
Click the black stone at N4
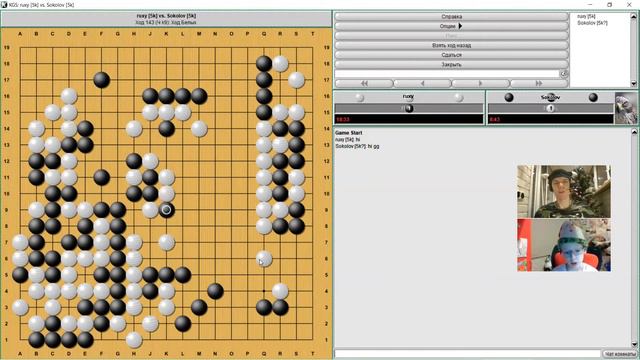coord(216,291)
